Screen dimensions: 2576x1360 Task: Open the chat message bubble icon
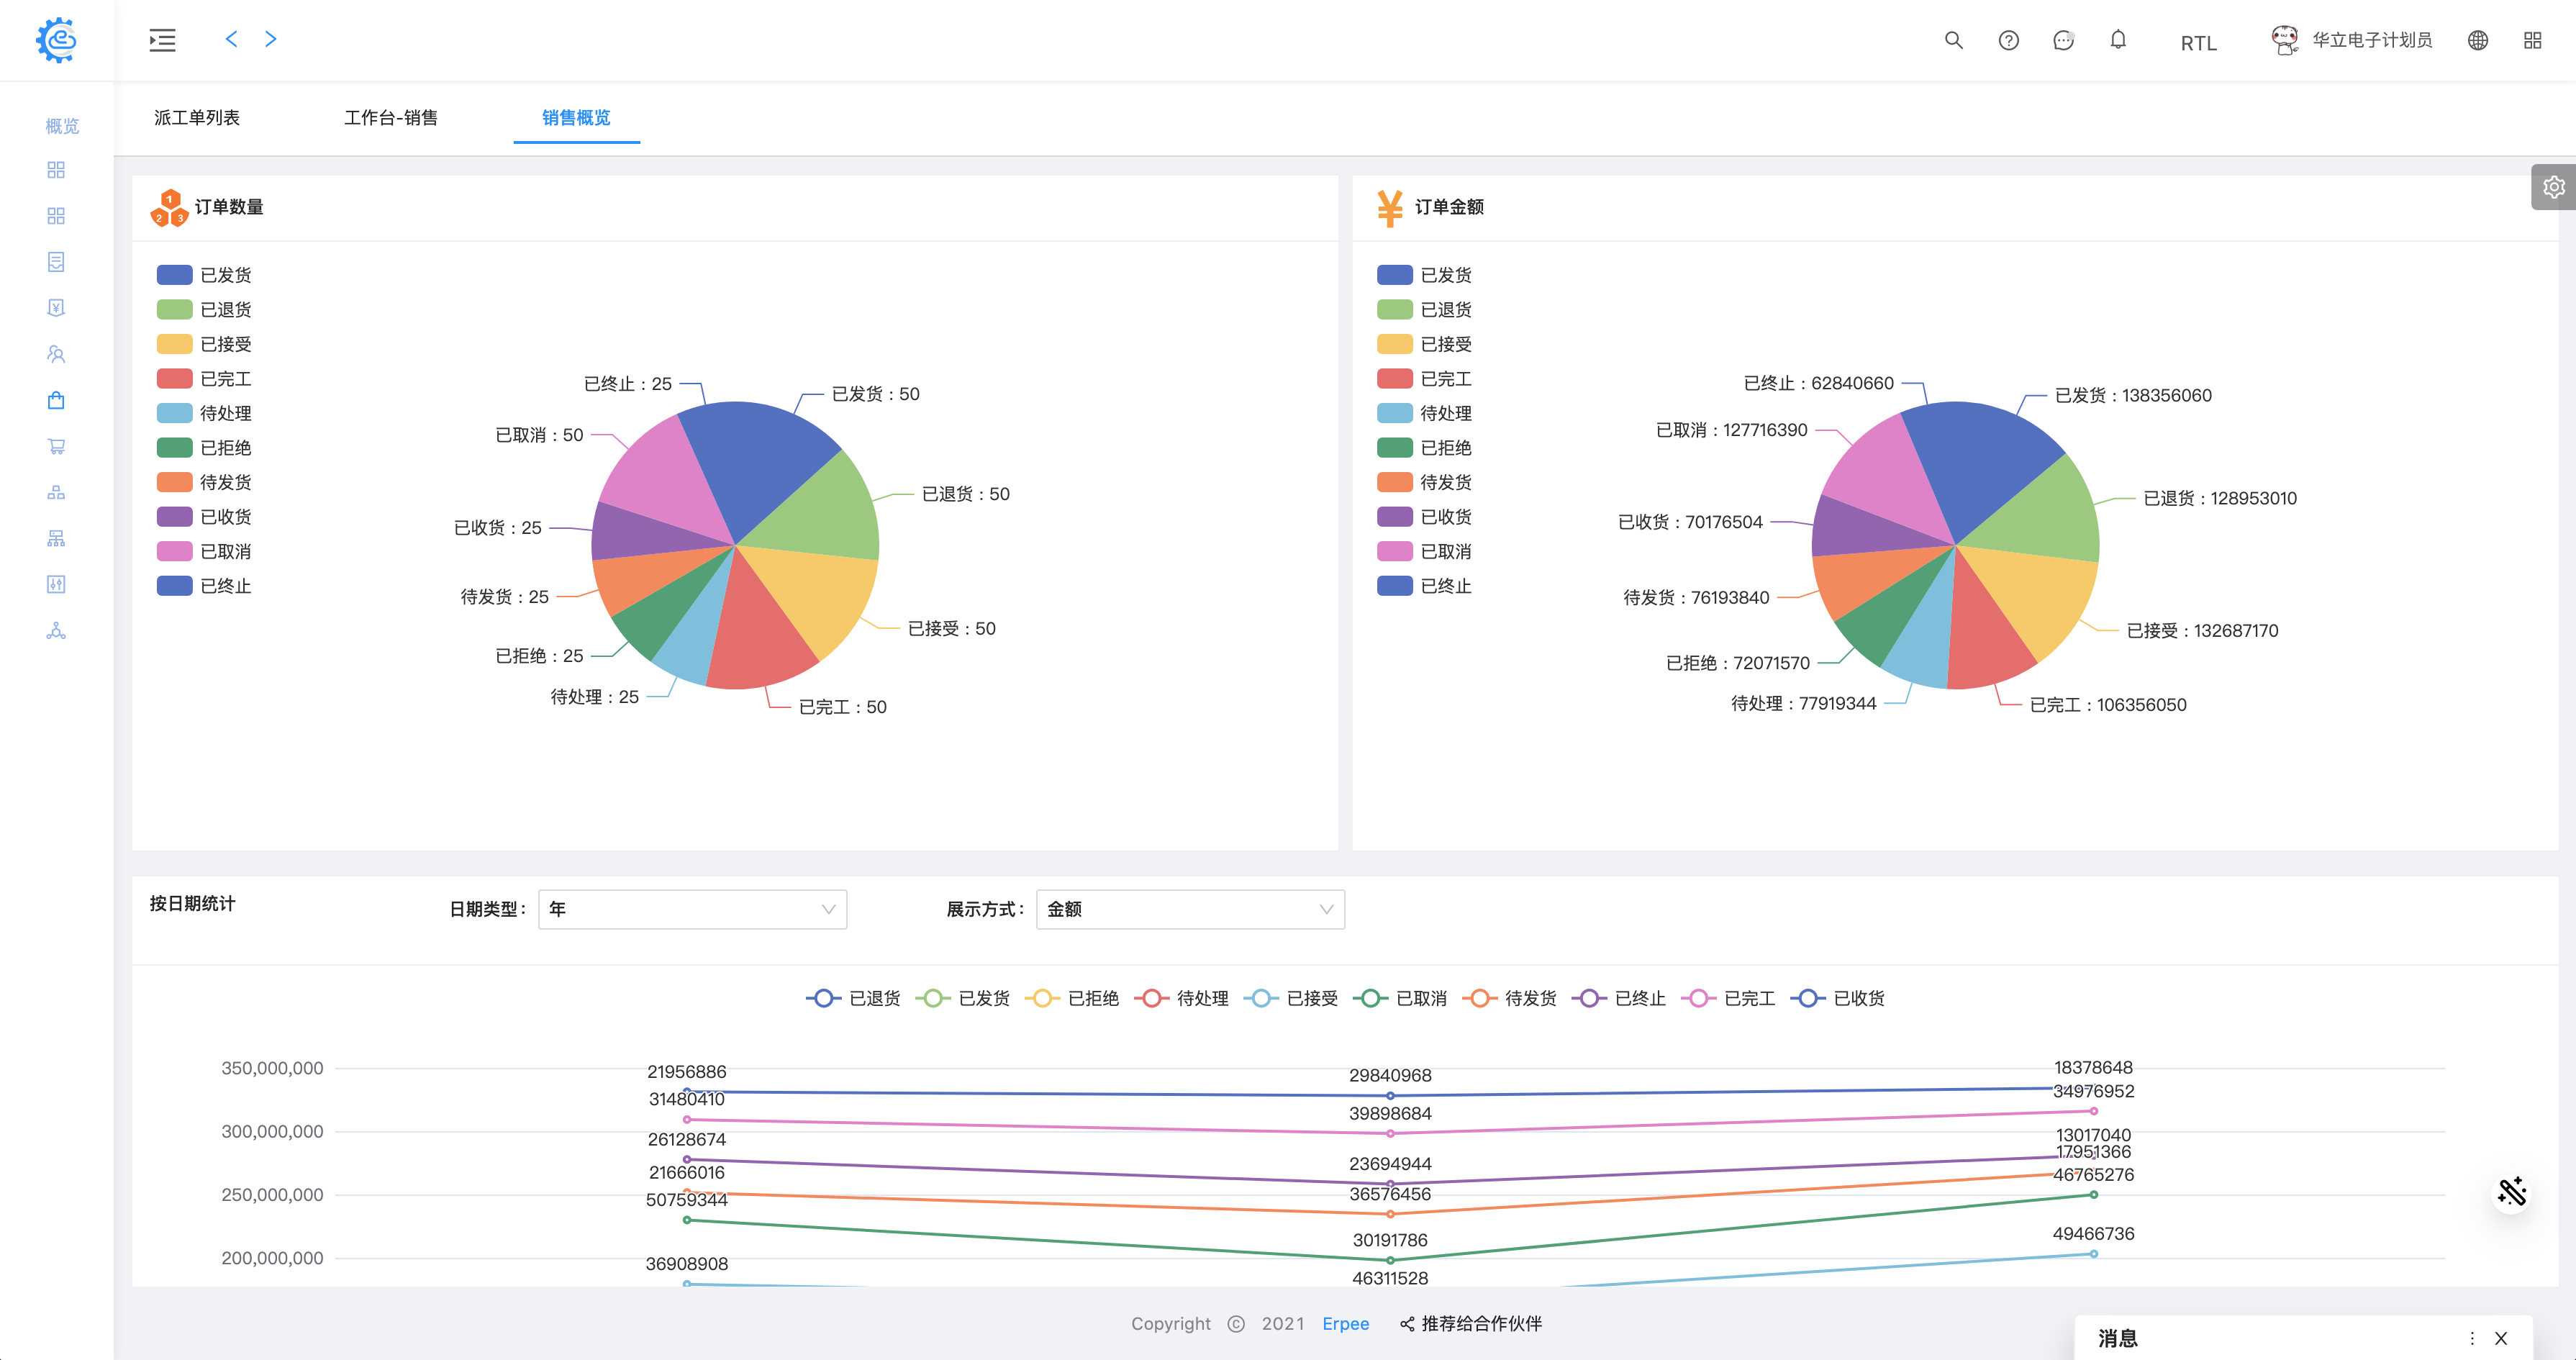pos(2063,40)
